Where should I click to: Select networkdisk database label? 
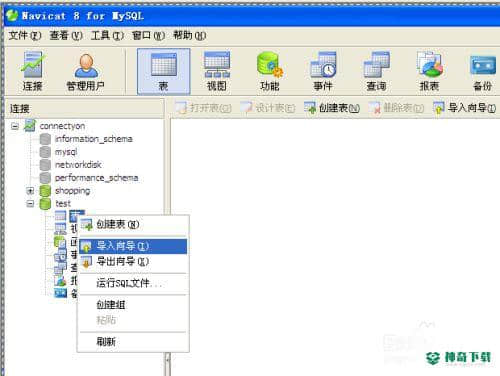click(78, 165)
